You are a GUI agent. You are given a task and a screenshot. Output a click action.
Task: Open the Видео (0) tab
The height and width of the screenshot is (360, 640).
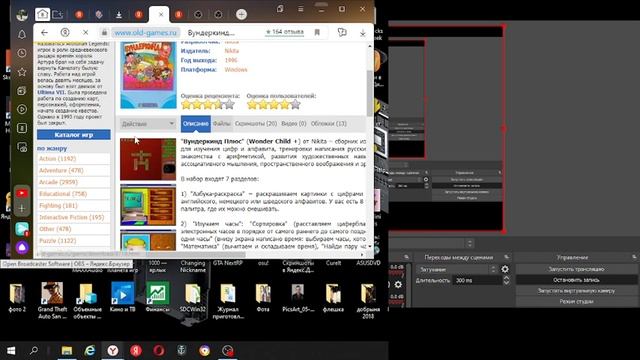[x=294, y=124]
